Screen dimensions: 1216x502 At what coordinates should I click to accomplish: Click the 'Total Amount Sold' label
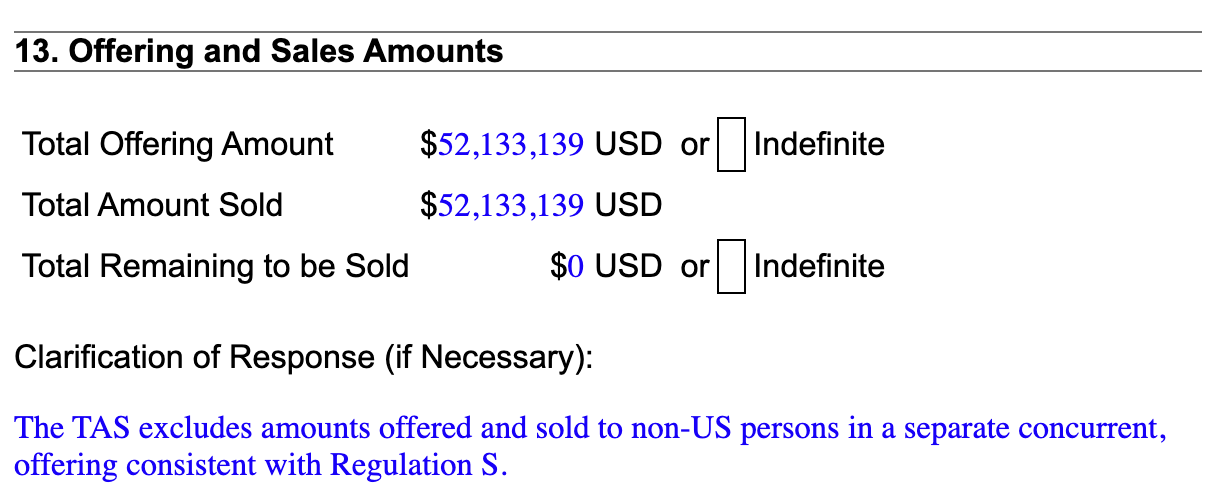point(153,206)
